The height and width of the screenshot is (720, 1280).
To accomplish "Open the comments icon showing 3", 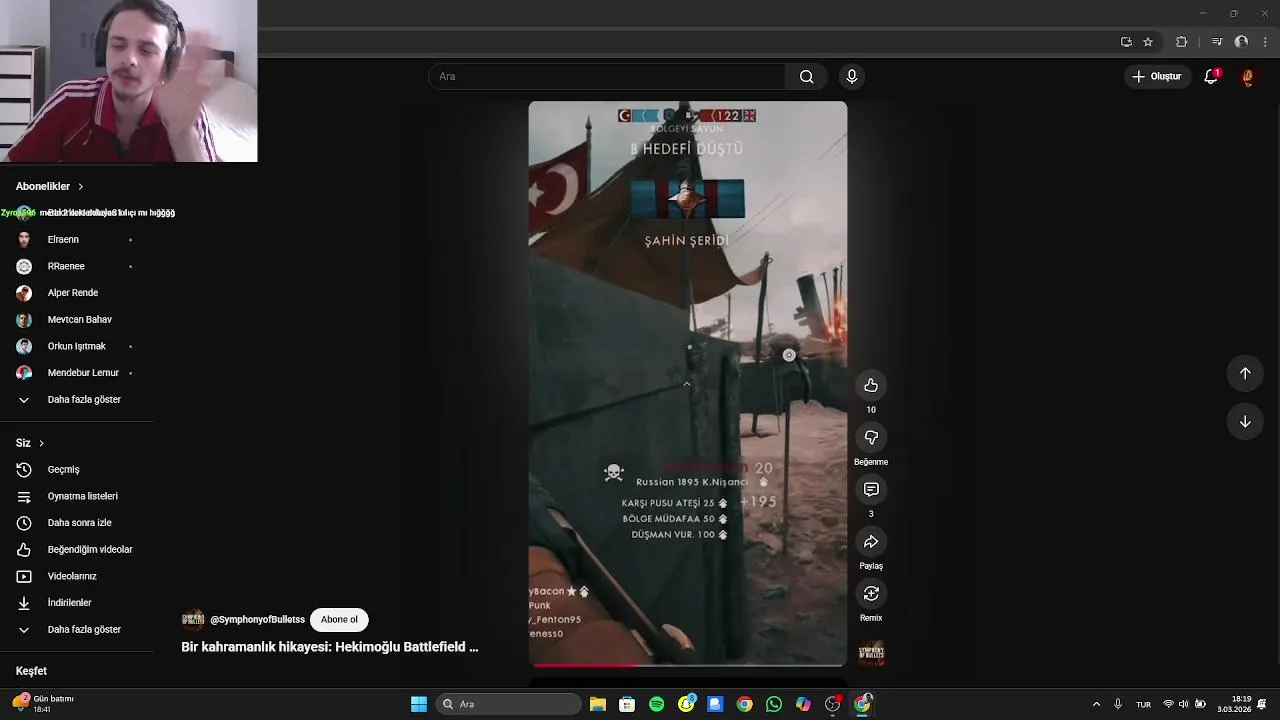I will (x=871, y=490).
